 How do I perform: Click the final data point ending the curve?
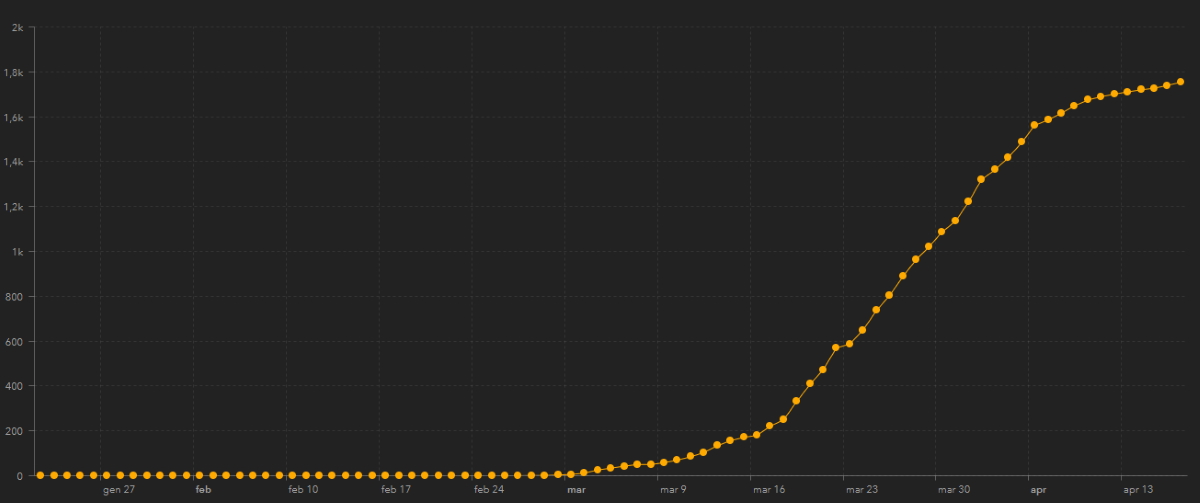[x=1180, y=82]
